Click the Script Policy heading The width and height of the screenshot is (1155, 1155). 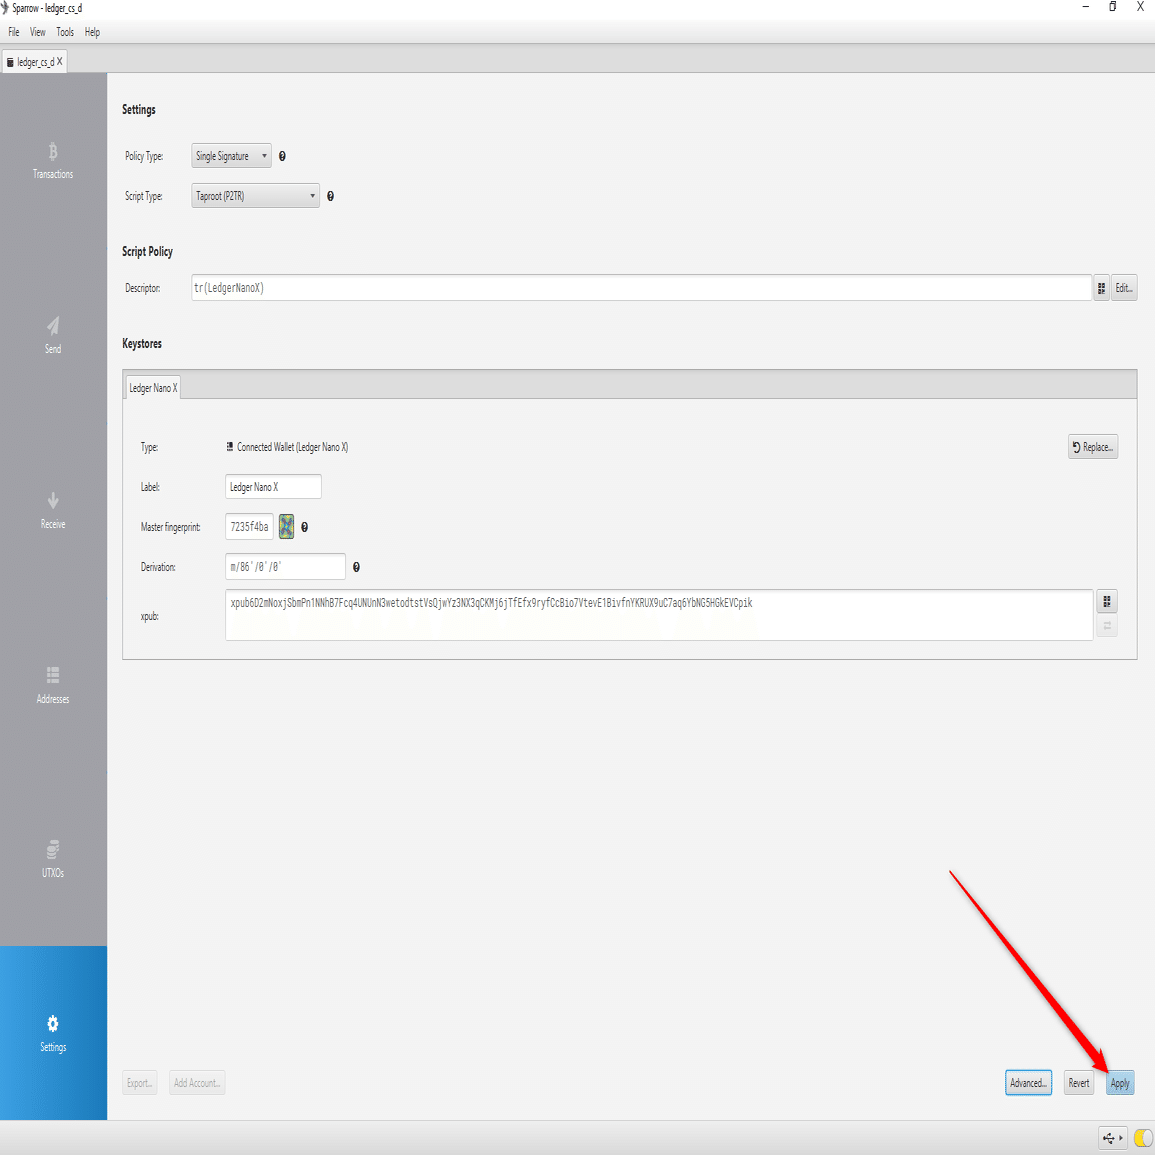pyautogui.click(x=147, y=252)
